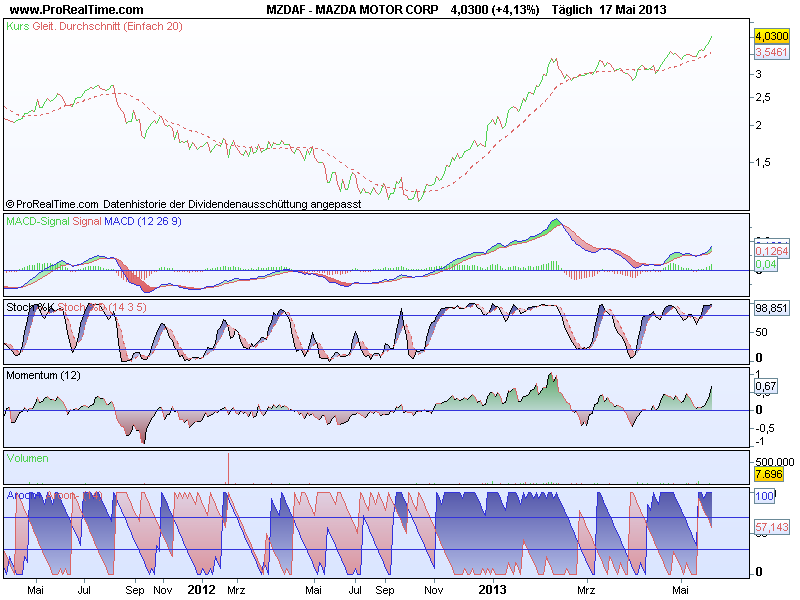Click the 1,5 price axis label

[x=763, y=162]
